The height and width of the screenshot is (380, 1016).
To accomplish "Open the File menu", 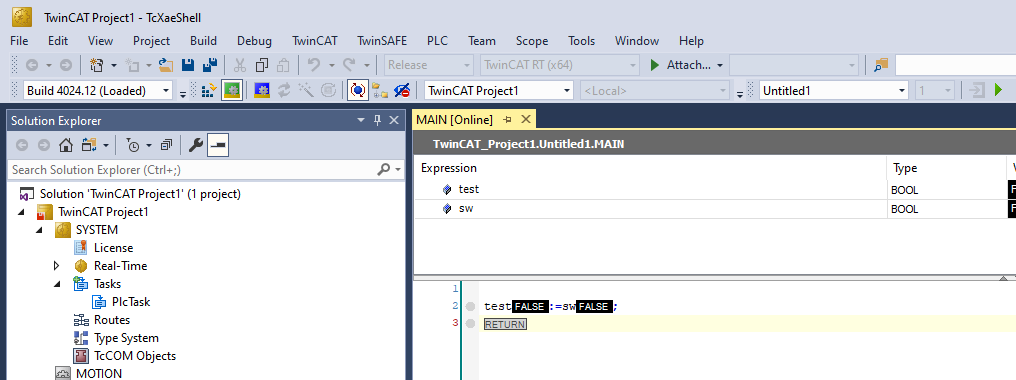I will coord(19,41).
